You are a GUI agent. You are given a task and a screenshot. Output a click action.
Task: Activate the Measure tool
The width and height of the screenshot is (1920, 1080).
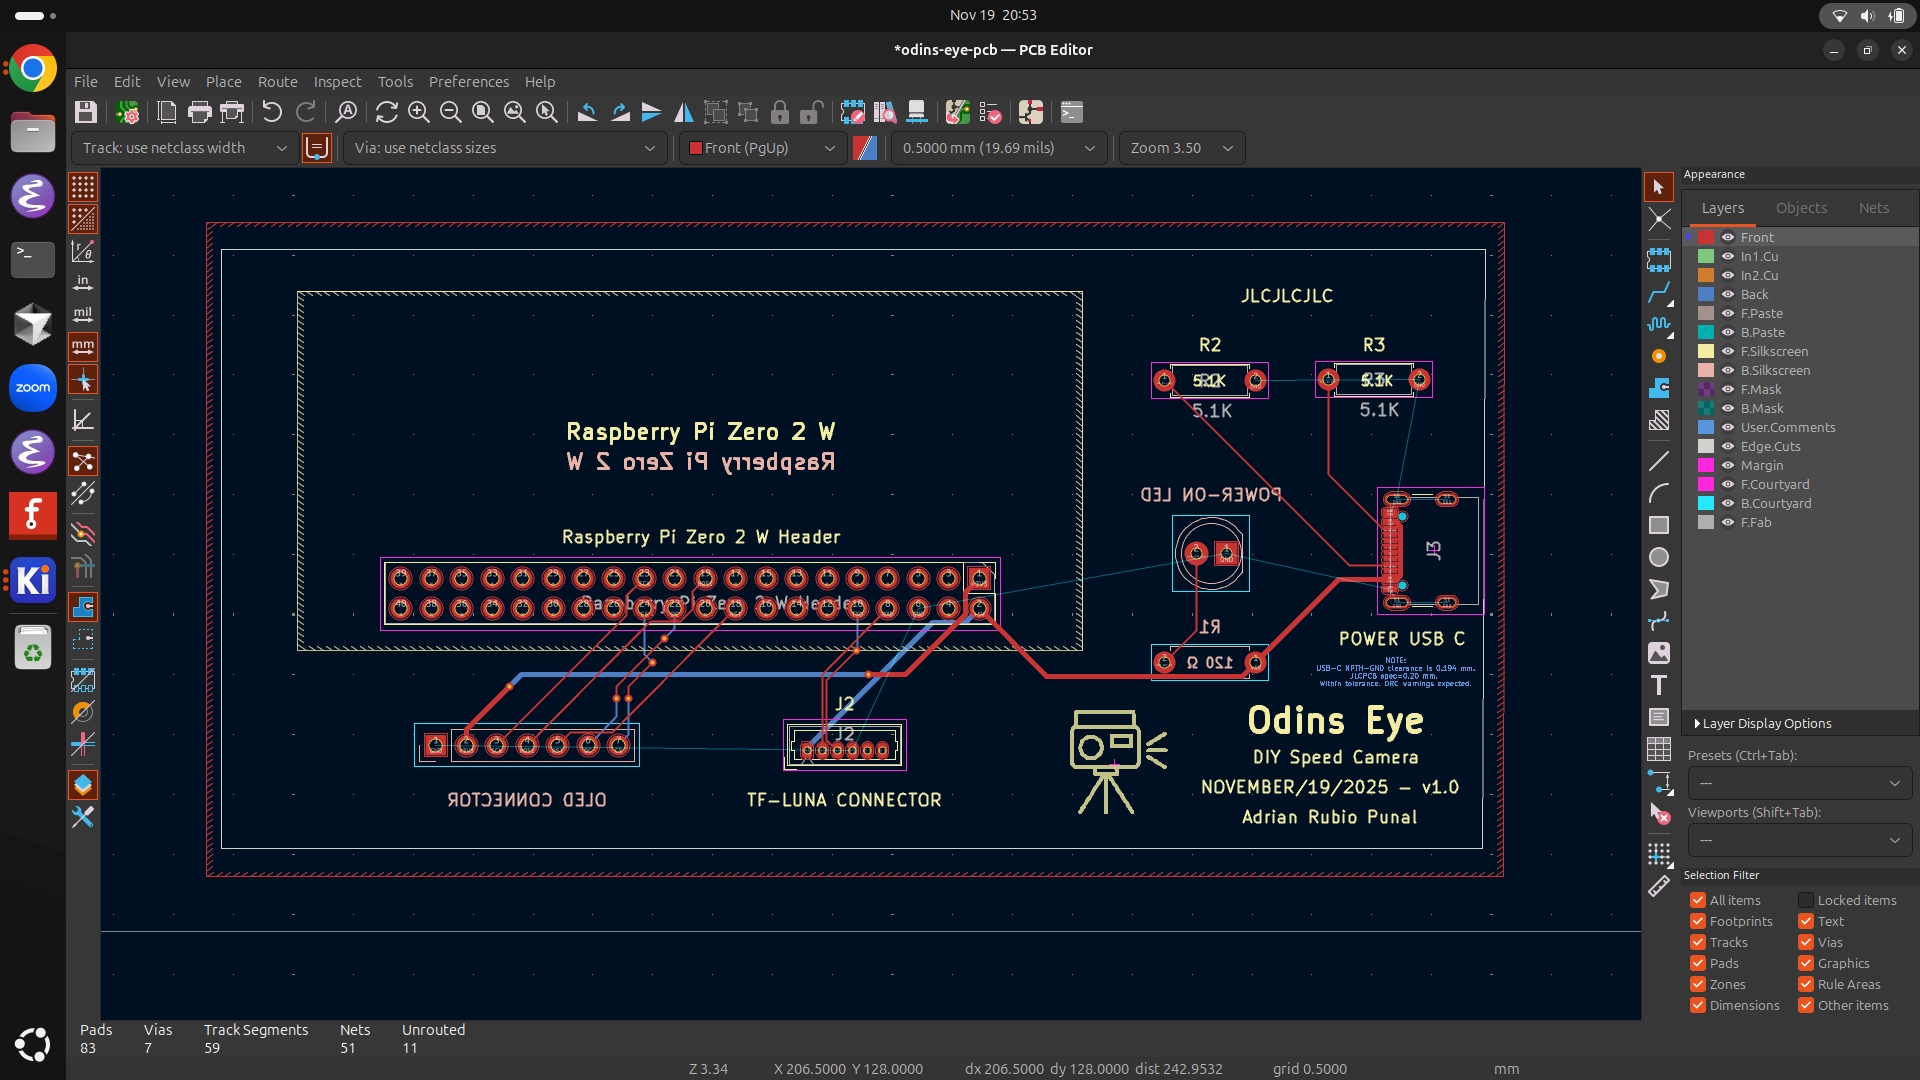(1661, 886)
